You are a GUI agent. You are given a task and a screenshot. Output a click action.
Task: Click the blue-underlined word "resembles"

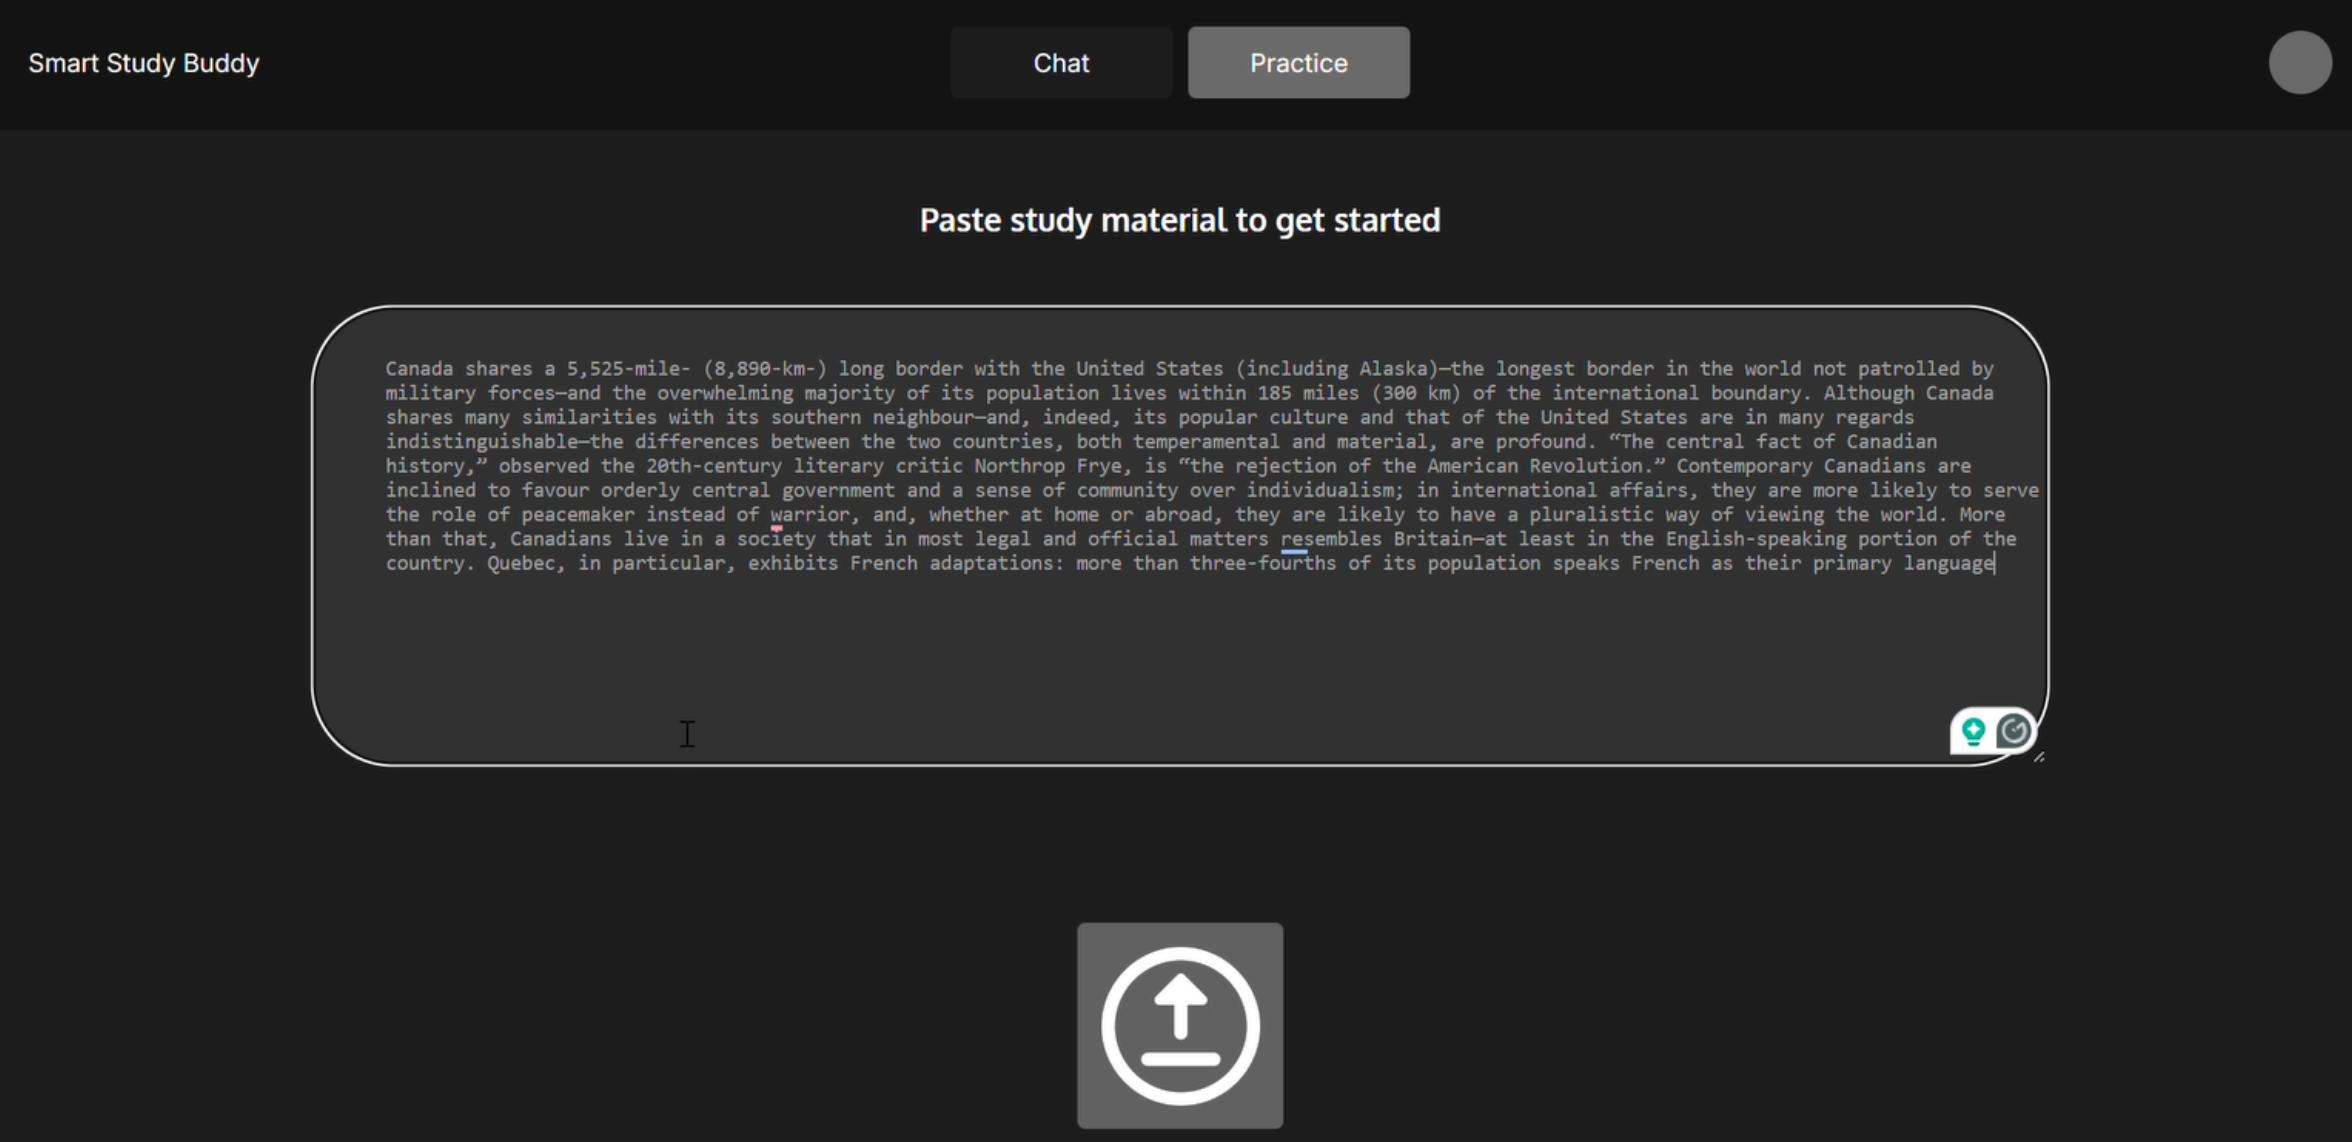click(x=1330, y=539)
